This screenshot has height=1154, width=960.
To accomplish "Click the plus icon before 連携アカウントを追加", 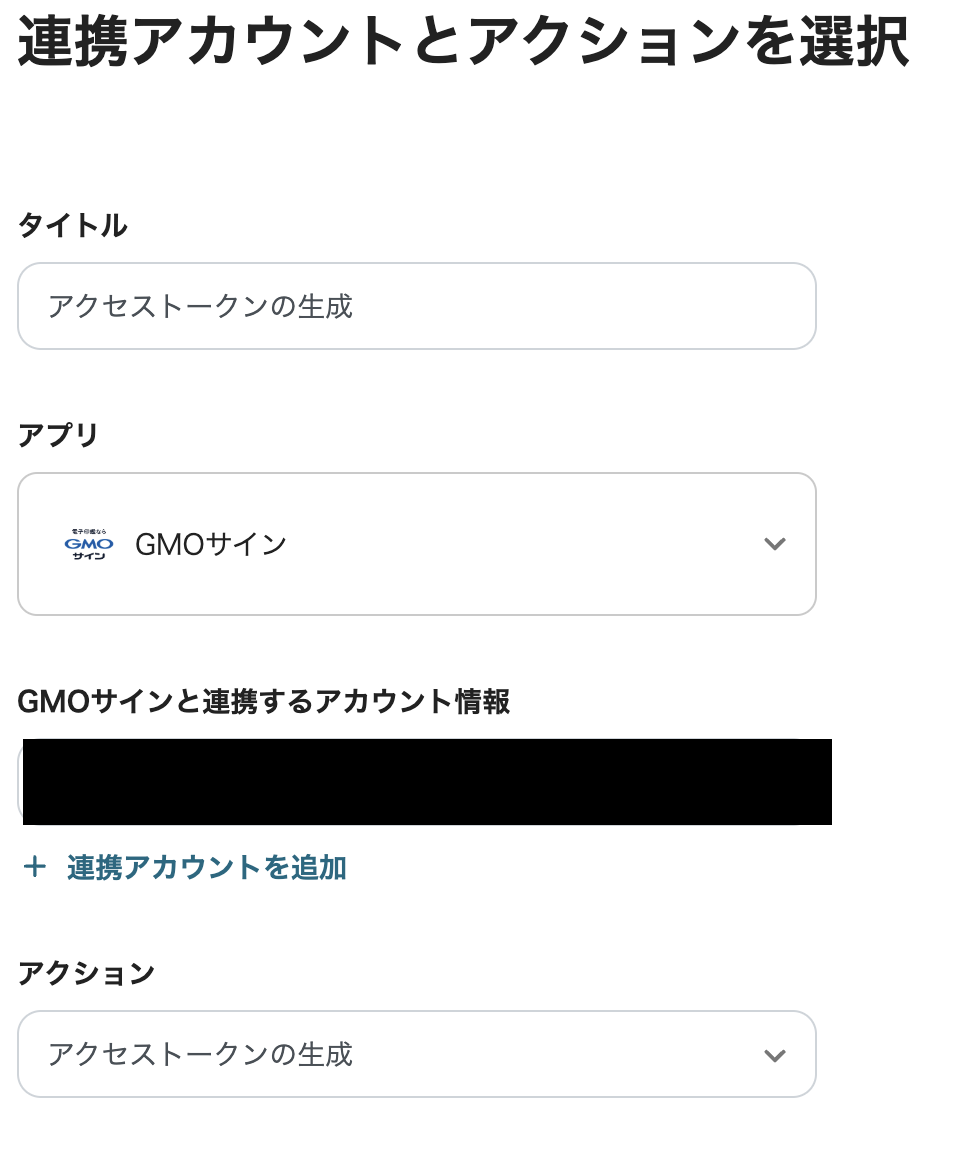I will [35, 867].
